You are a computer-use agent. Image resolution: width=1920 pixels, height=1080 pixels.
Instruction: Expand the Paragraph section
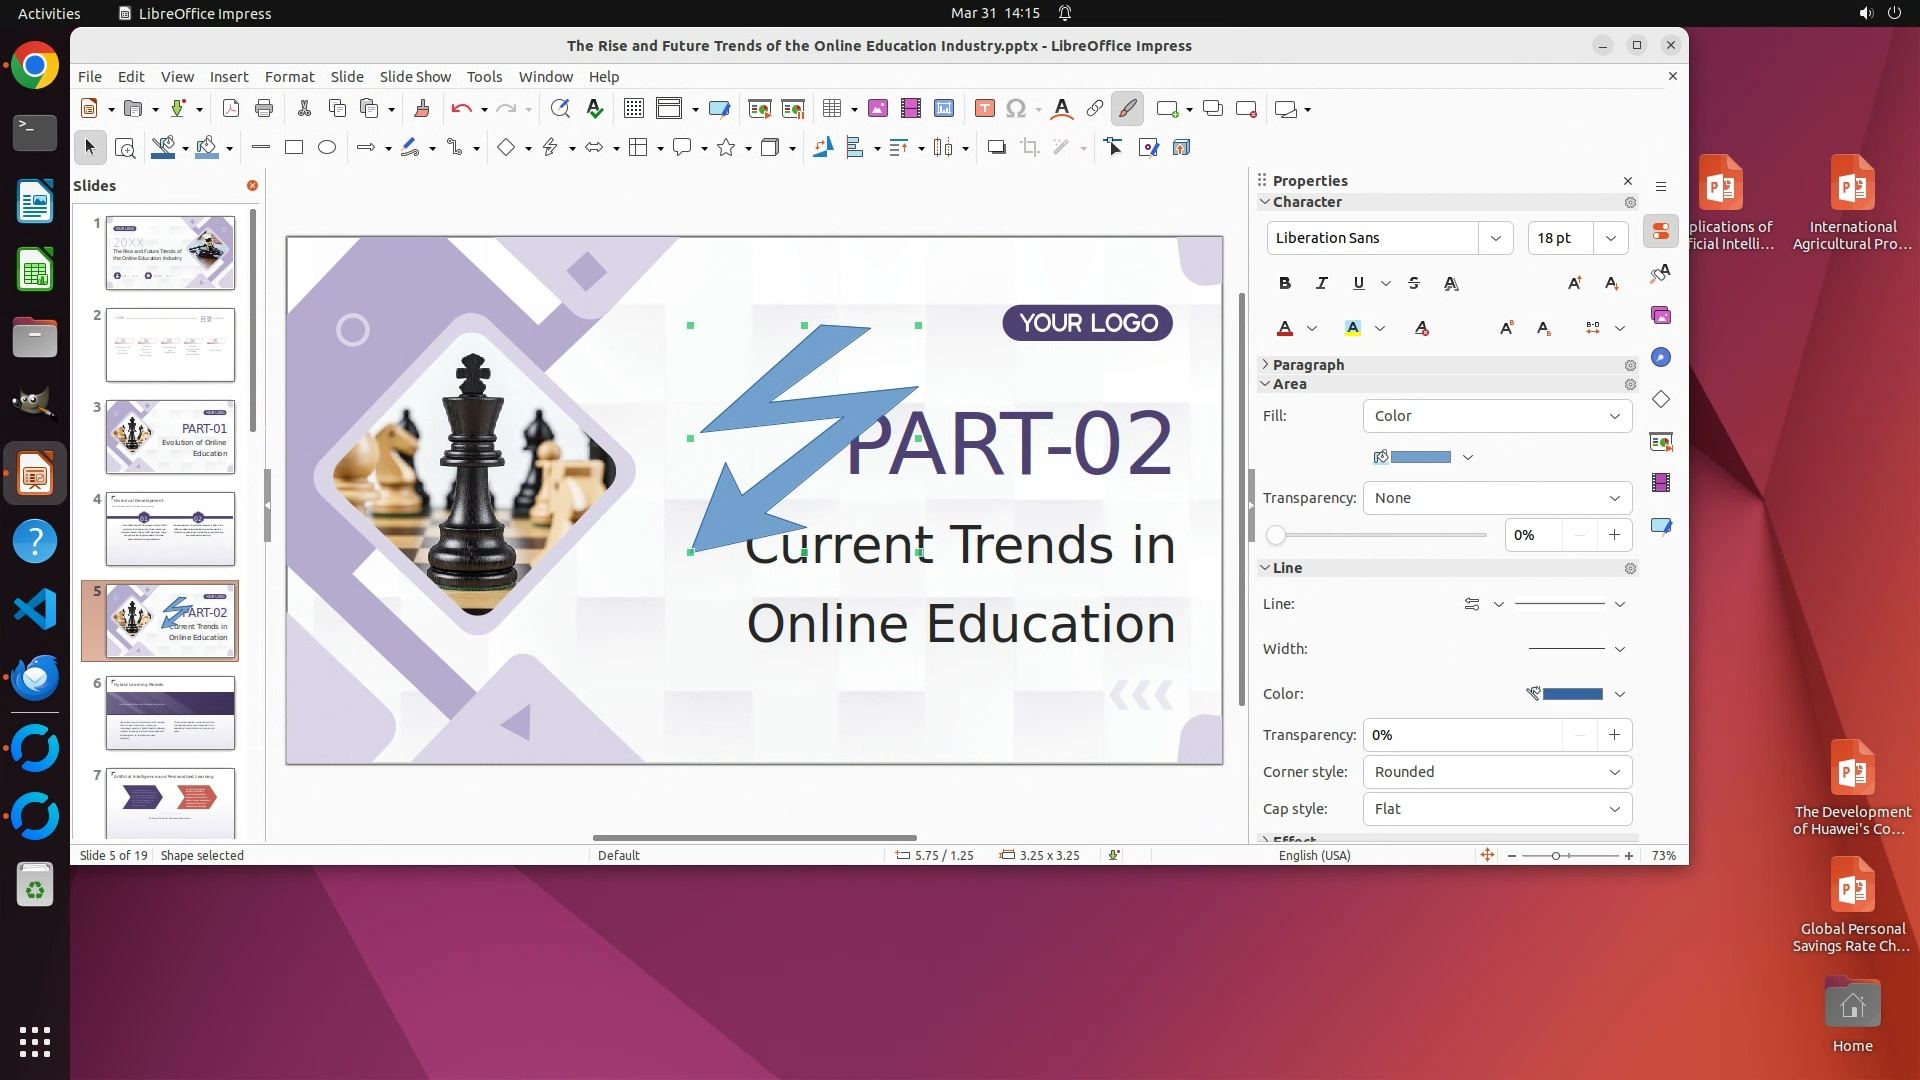[x=1308, y=365]
